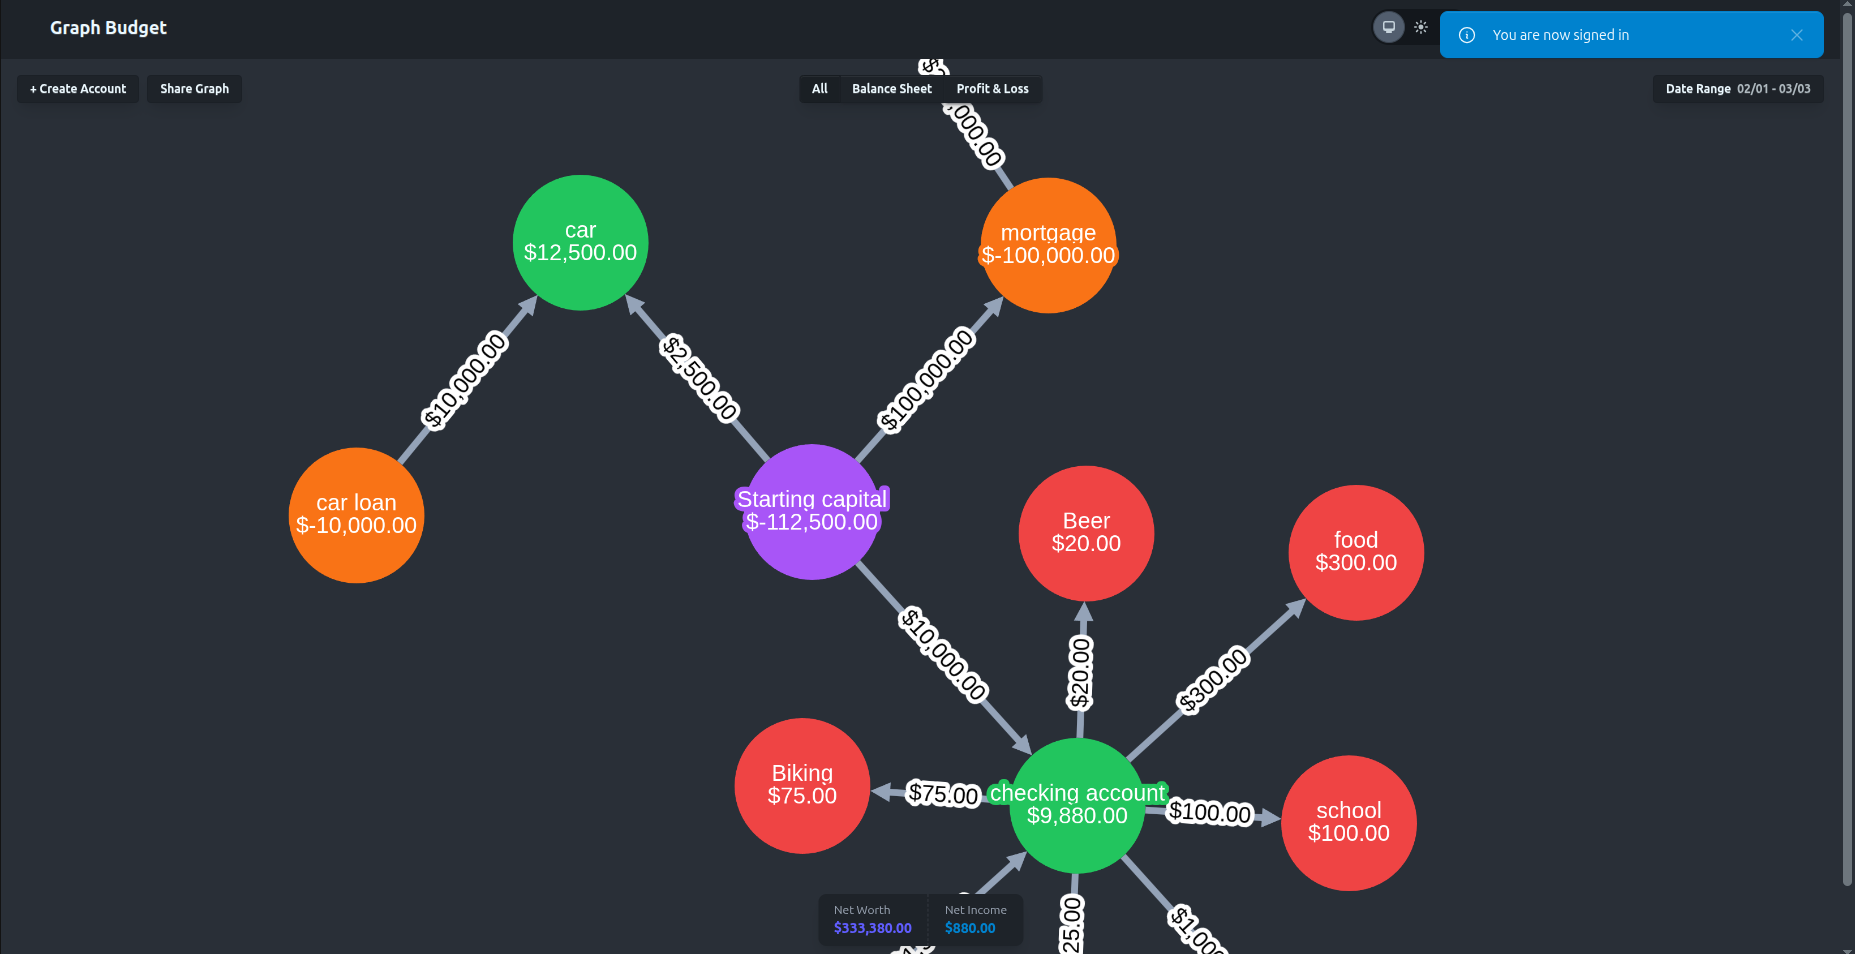The image size is (1855, 954).
Task: Click the scrollbar up arrow
Action: (x=1847, y=7)
